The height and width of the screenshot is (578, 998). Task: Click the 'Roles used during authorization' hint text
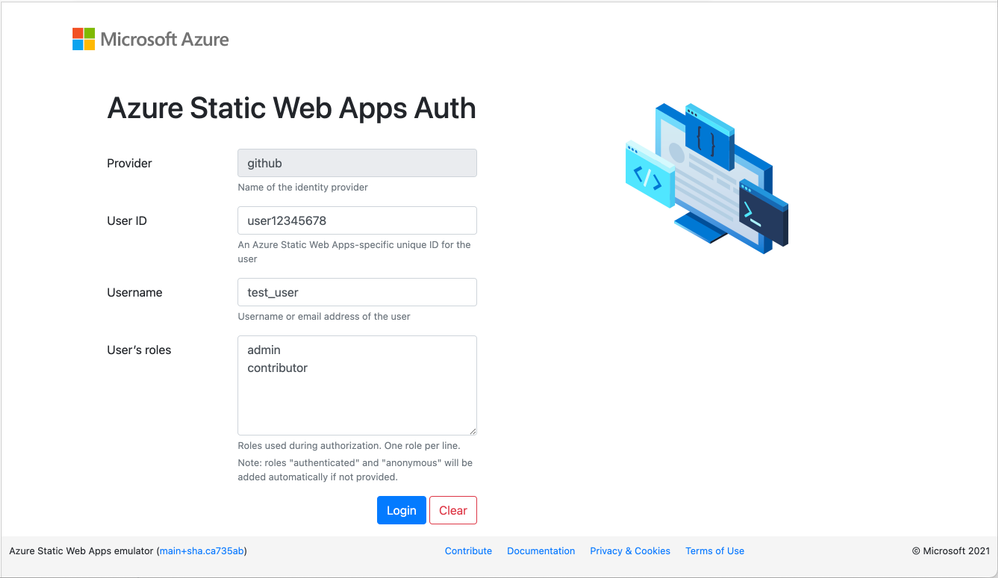click(x=349, y=446)
